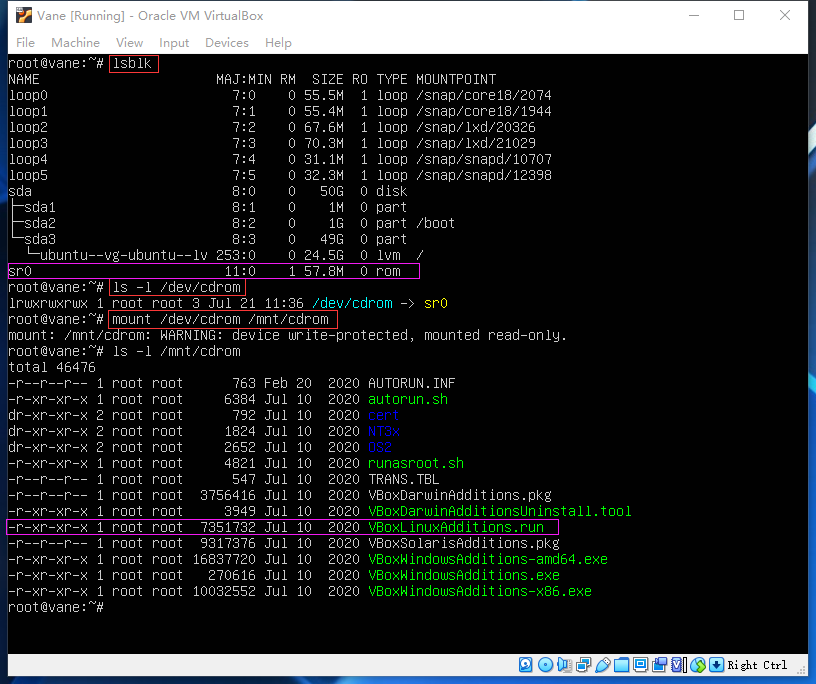The width and height of the screenshot is (816, 684).
Task: Click the TRANS.TBL file name
Action: point(404,479)
